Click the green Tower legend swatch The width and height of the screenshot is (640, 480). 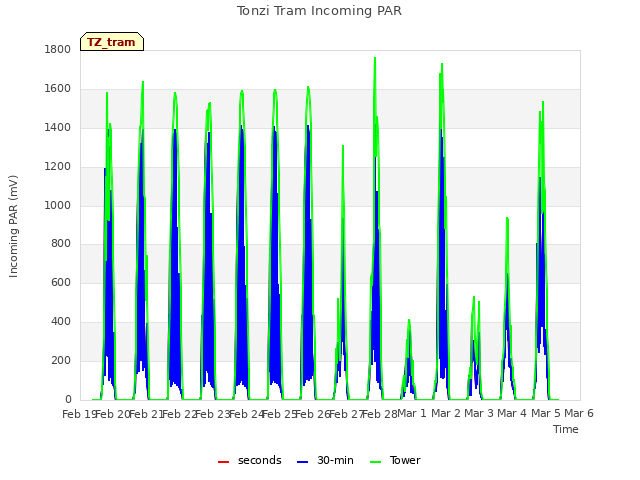[375, 462]
